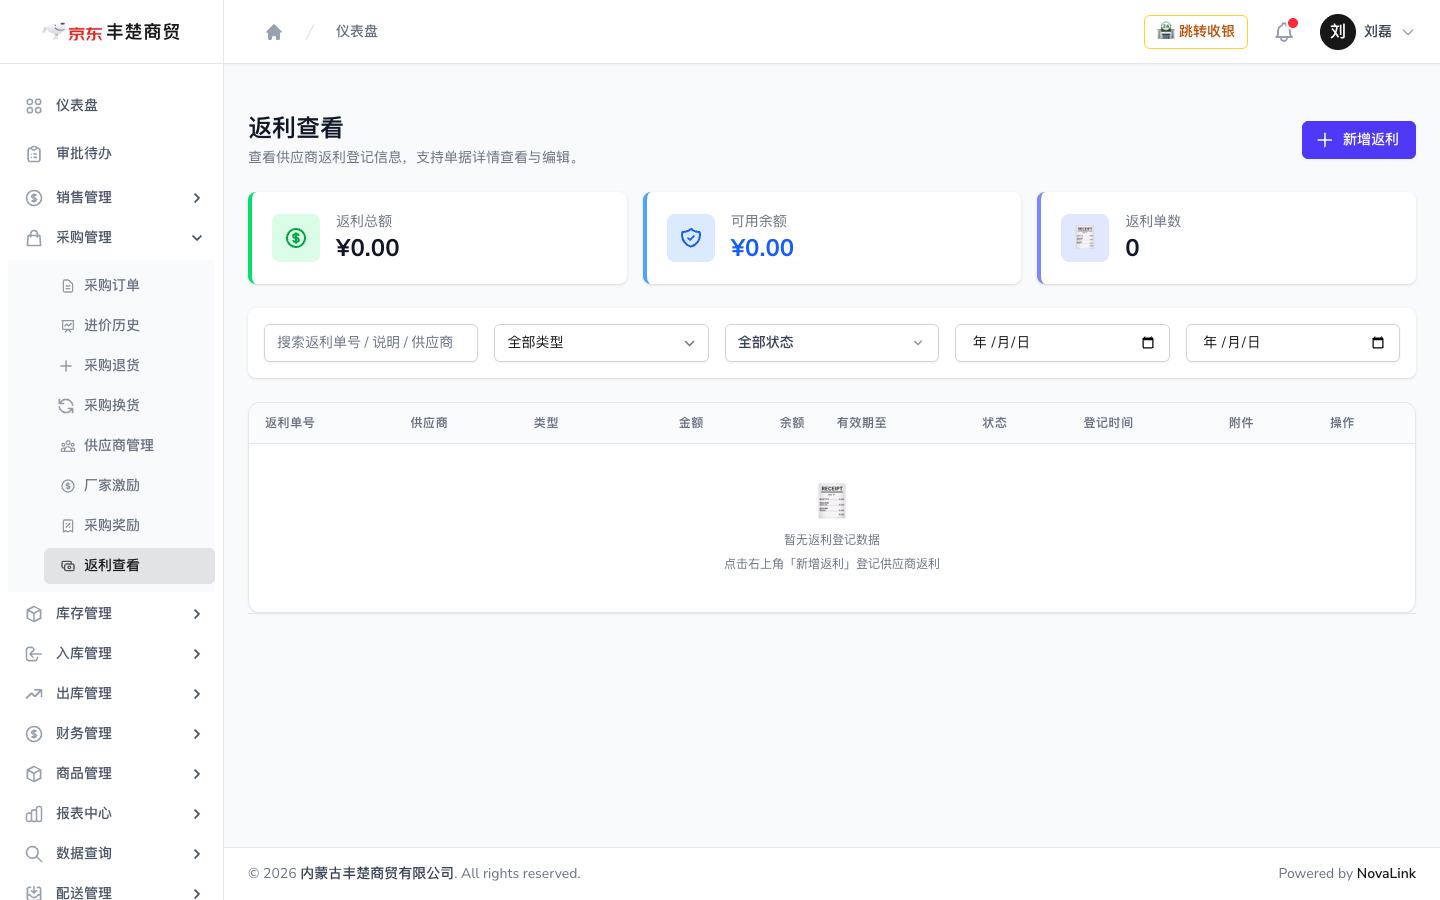Screen dimensions: 1440x900
Task: Click the 京东丰楚商贸 logo
Action: pyautogui.click(x=111, y=32)
